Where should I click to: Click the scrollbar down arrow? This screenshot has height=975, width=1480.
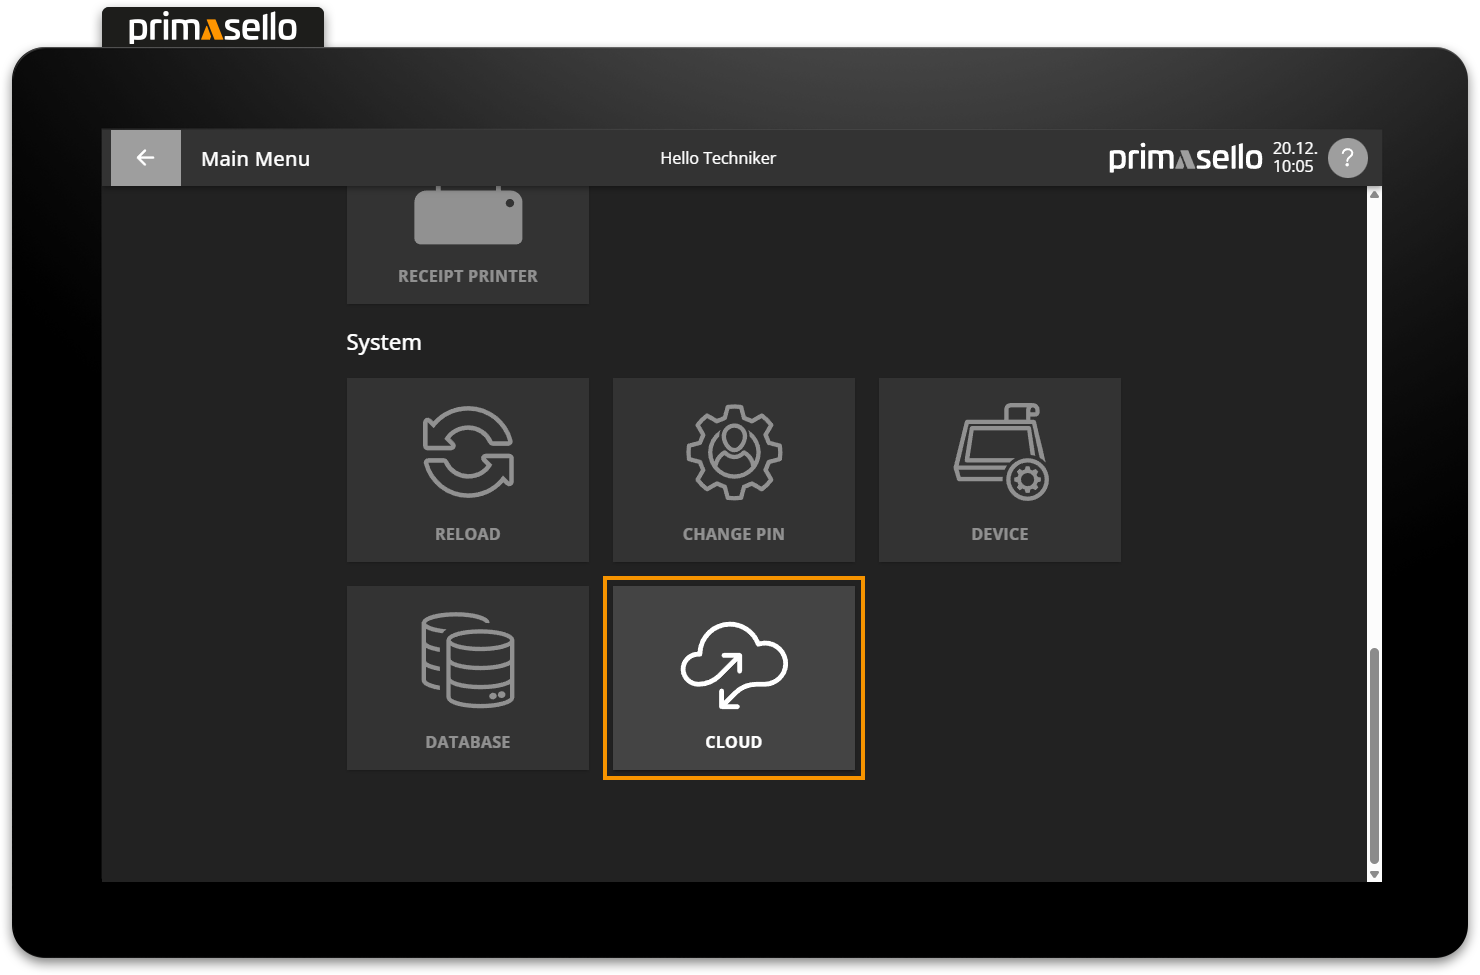1374,874
